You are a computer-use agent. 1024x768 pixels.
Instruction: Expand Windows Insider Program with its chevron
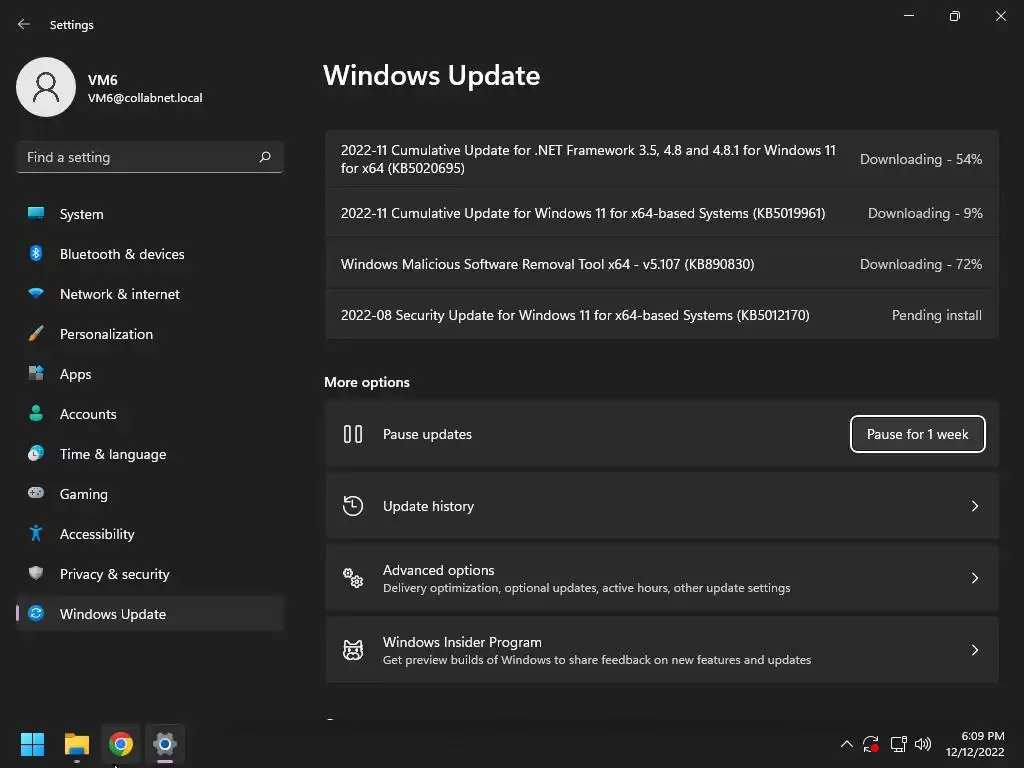point(974,650)
